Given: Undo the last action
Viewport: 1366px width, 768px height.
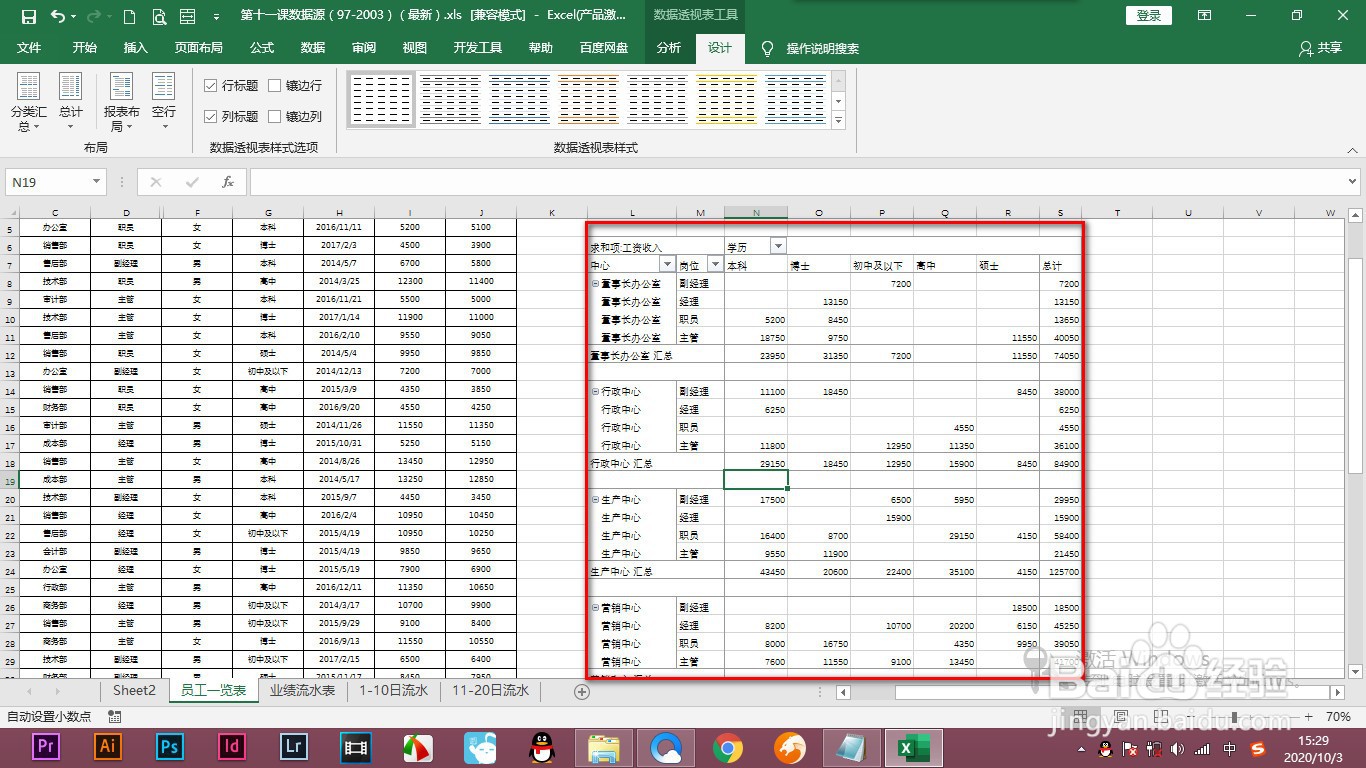Looking at the screenshot, I should click(x=58, y=16).
